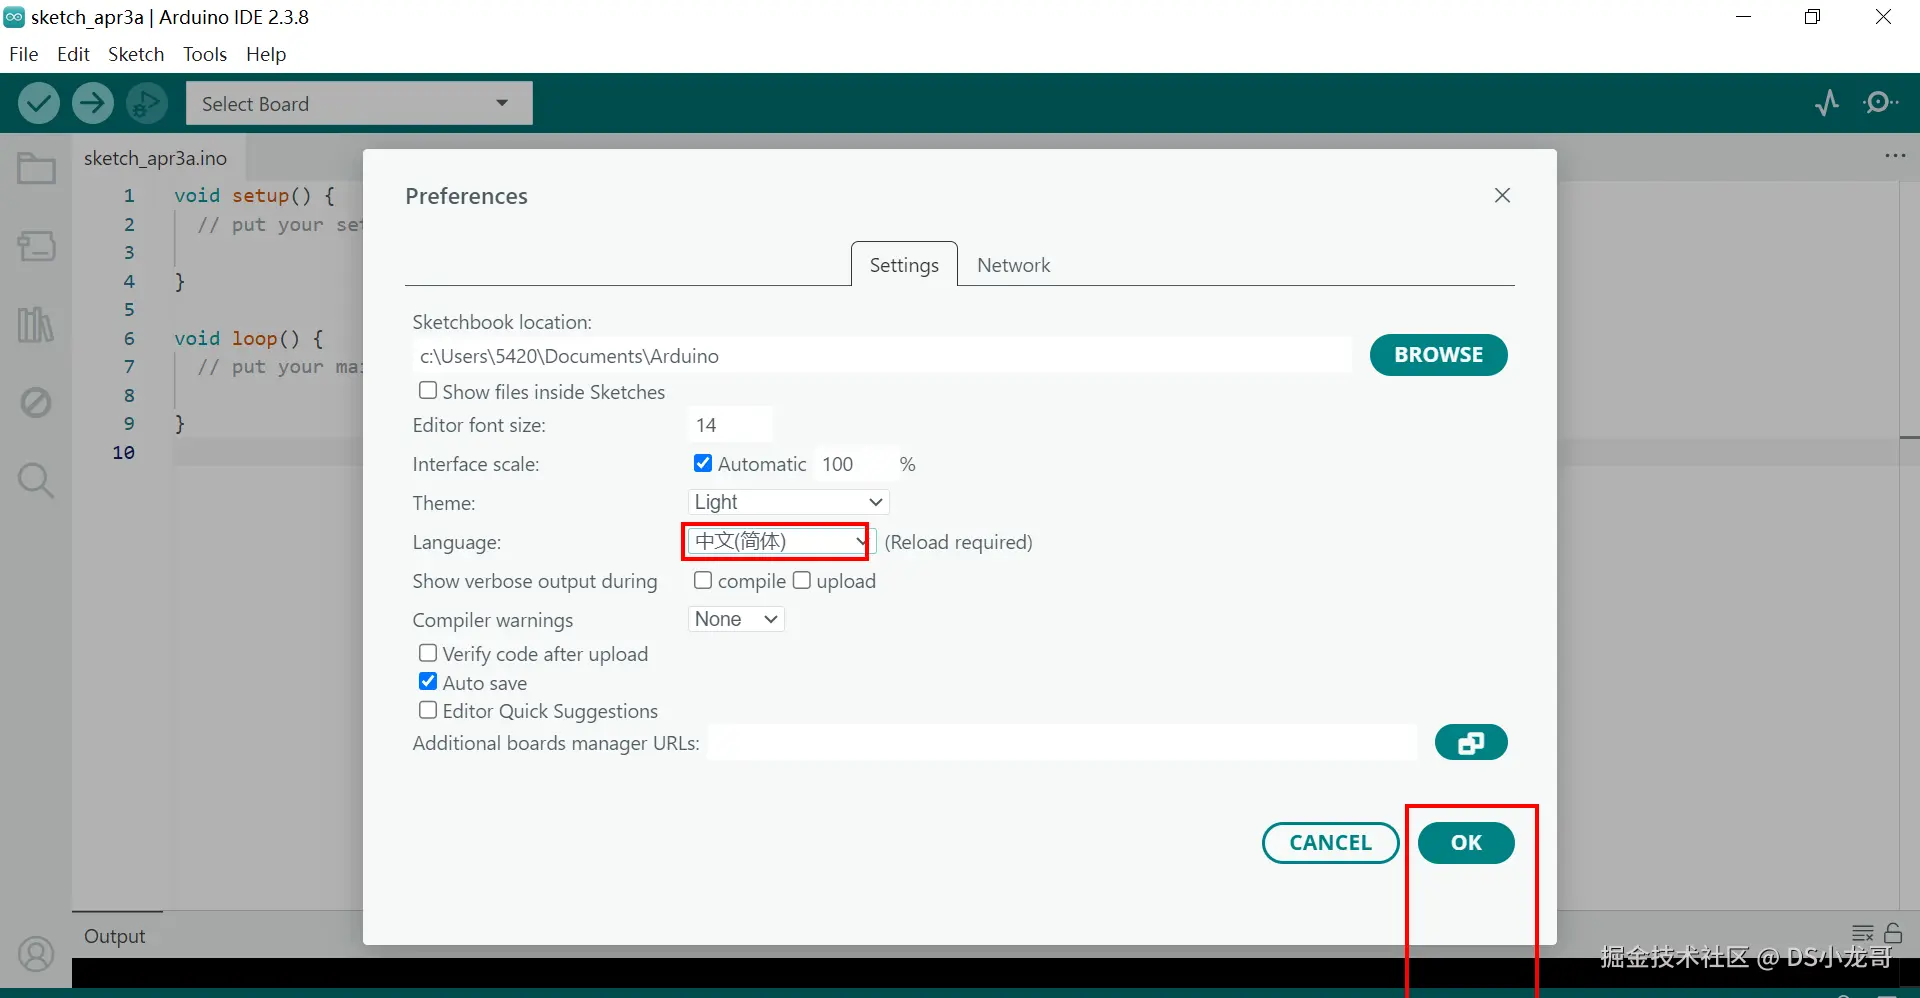
Task: Enable verbose output during compile
Action: pyautogui.click(x=703, y=580)
